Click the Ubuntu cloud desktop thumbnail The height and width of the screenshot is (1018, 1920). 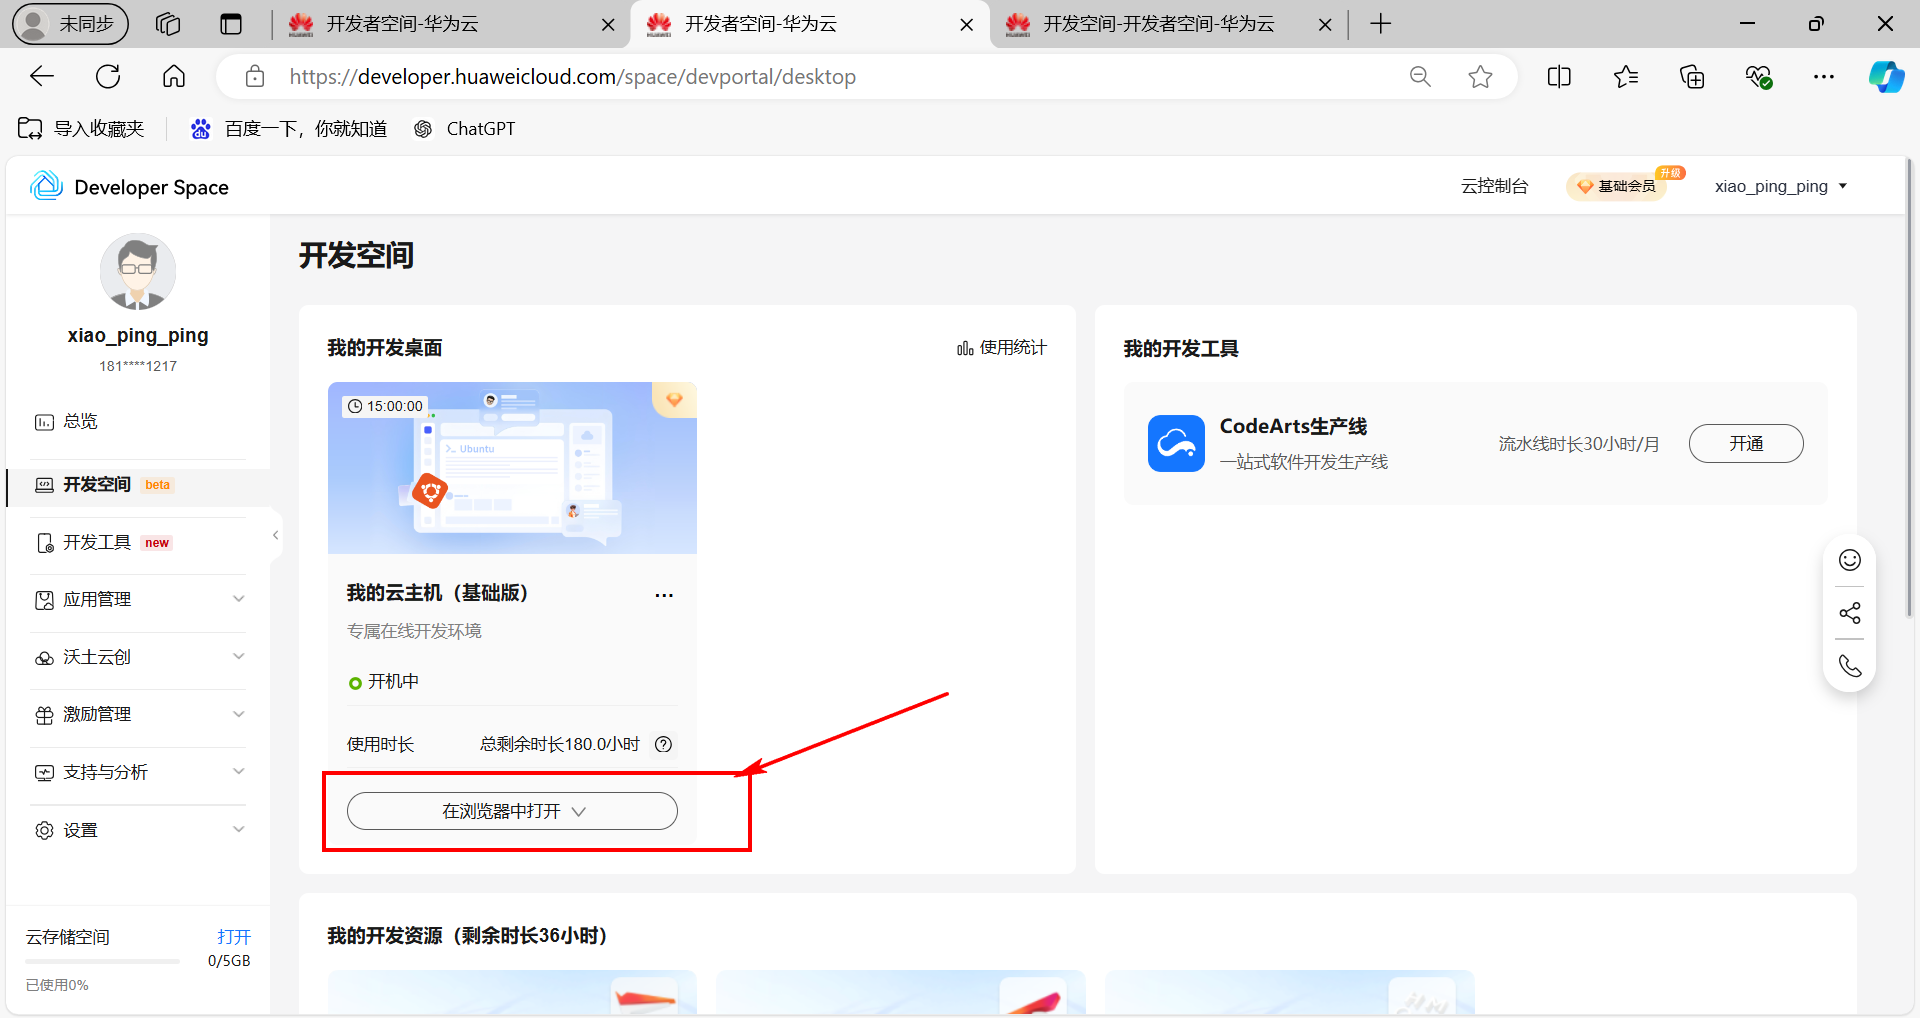[x=512, y=468]
